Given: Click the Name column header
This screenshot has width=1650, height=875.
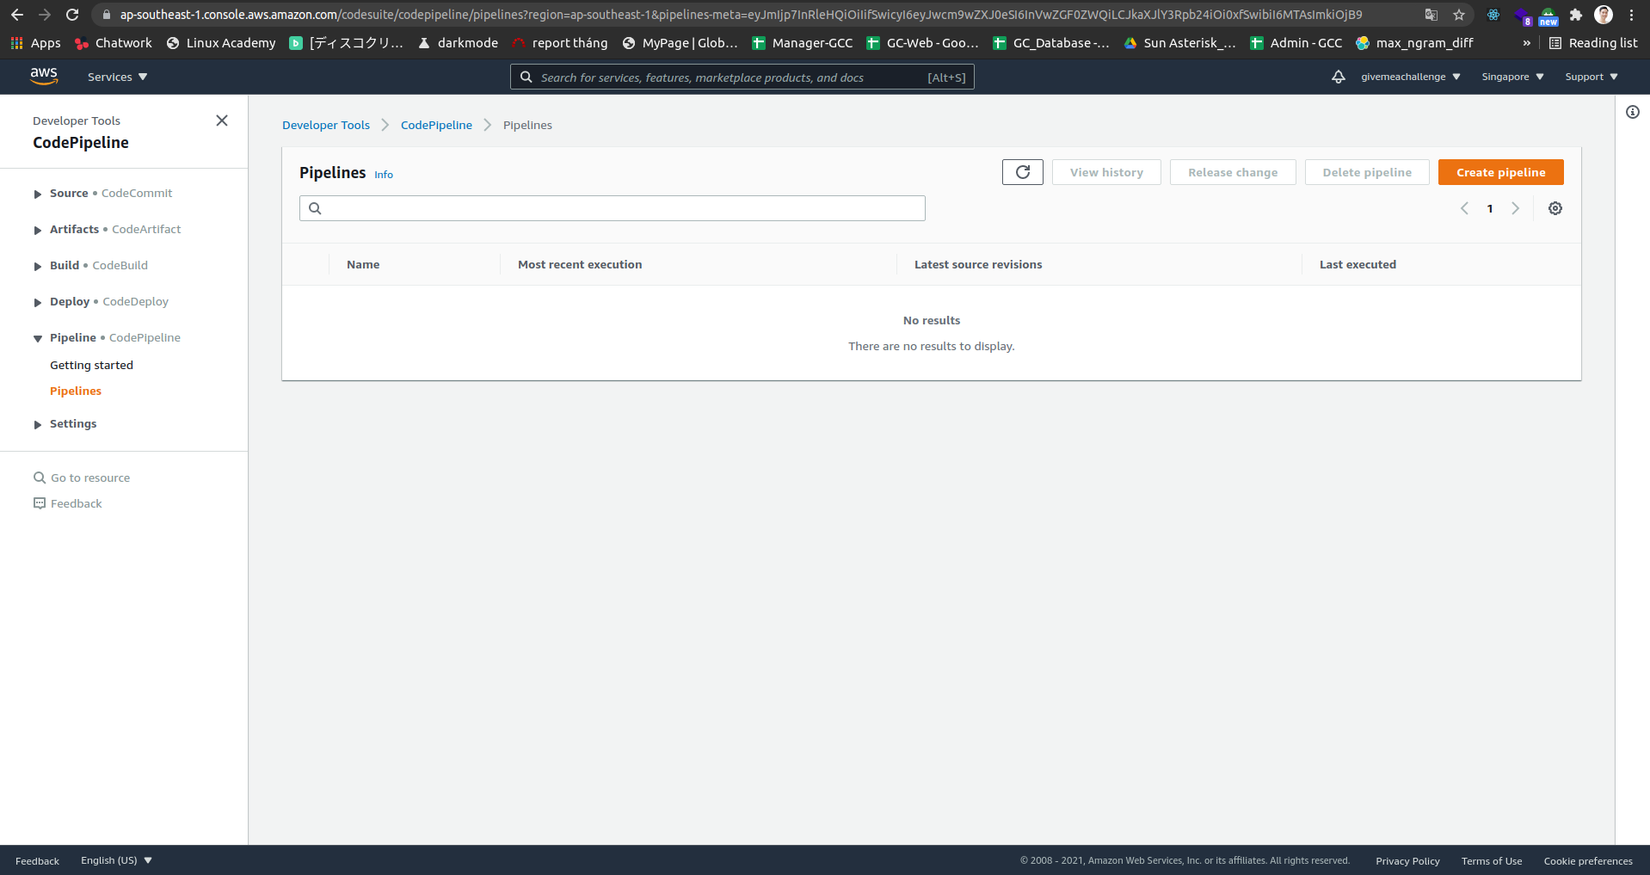Looking at the screenshot, I should click(363, 265).
